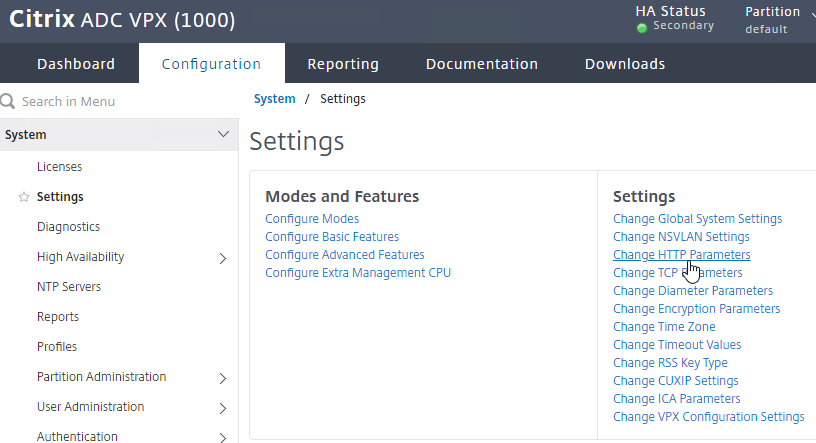
Task: Open Change ICA Parameters link
Action: pyautogui.click(x=677, y=399)
